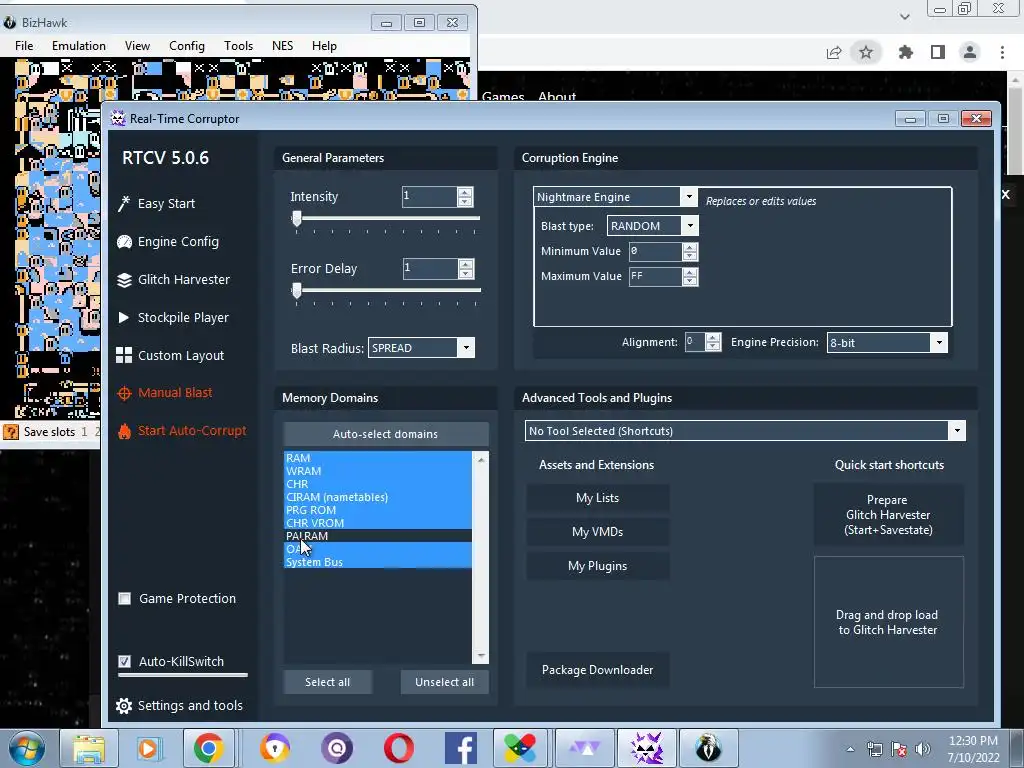
Task: Click Intensity slider handle
Action: pos(296,219)
